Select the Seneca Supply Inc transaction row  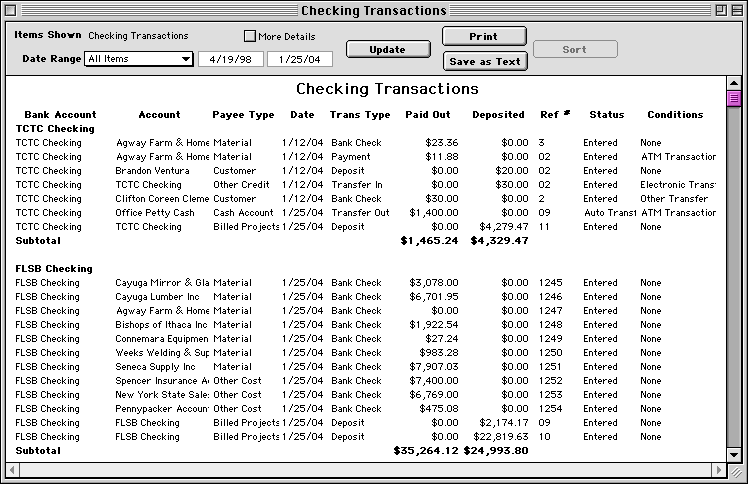point(360,367)
